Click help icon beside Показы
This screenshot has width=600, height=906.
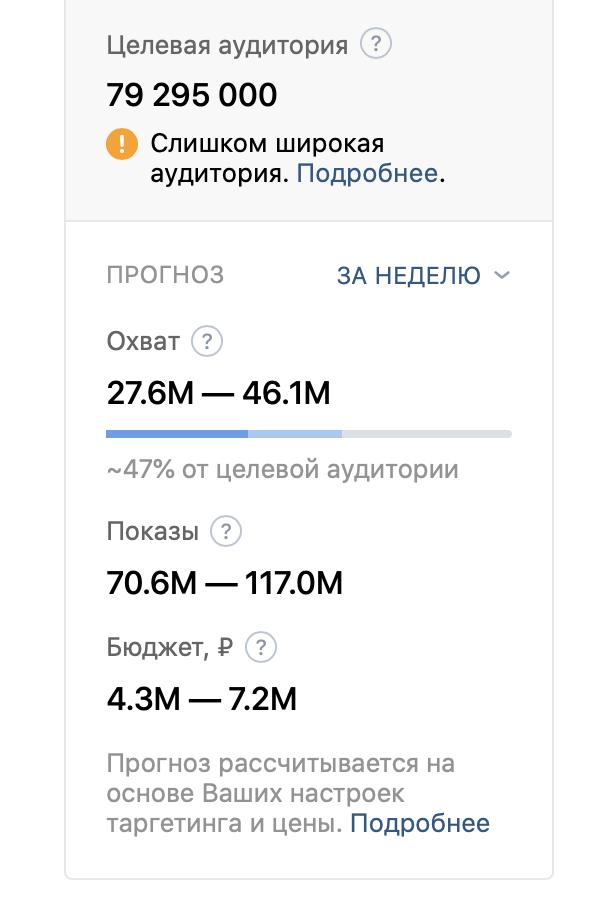[227, 531]
